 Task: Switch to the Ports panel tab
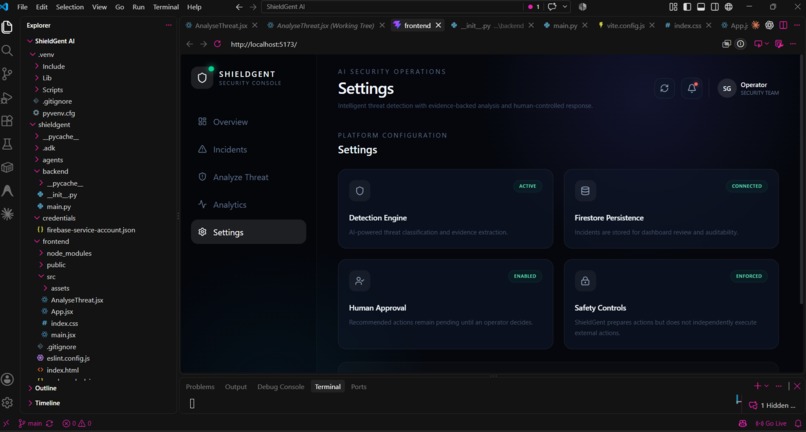359,387
